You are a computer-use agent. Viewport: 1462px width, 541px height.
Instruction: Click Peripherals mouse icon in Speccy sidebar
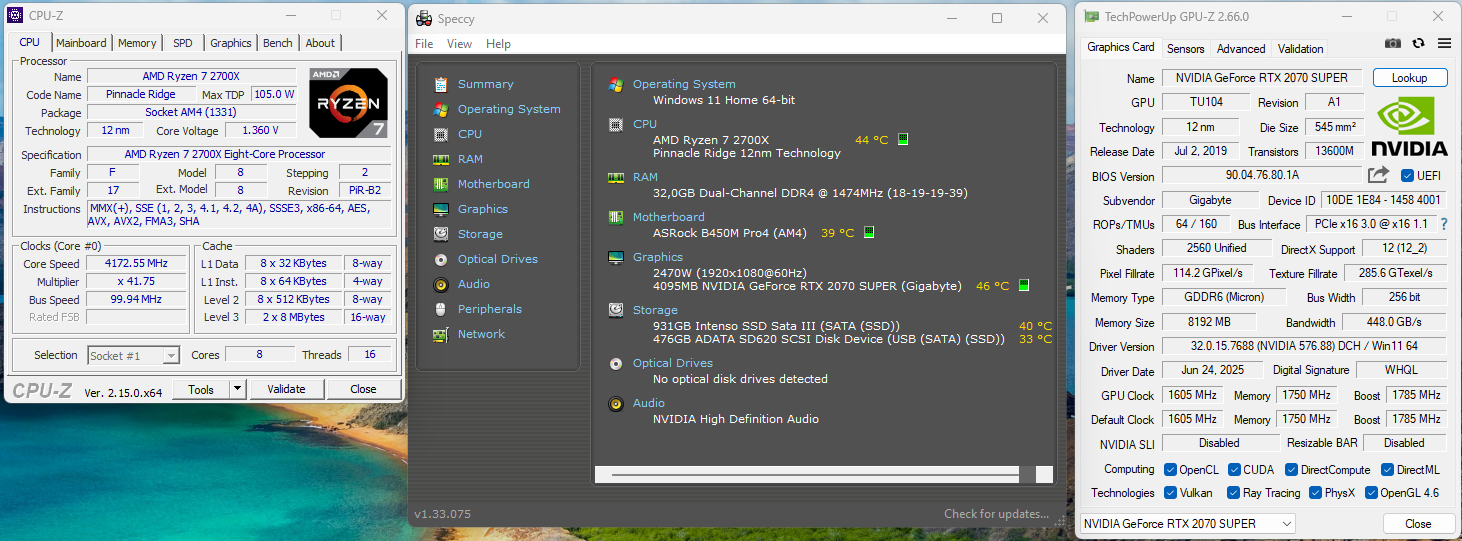[440, 309]
